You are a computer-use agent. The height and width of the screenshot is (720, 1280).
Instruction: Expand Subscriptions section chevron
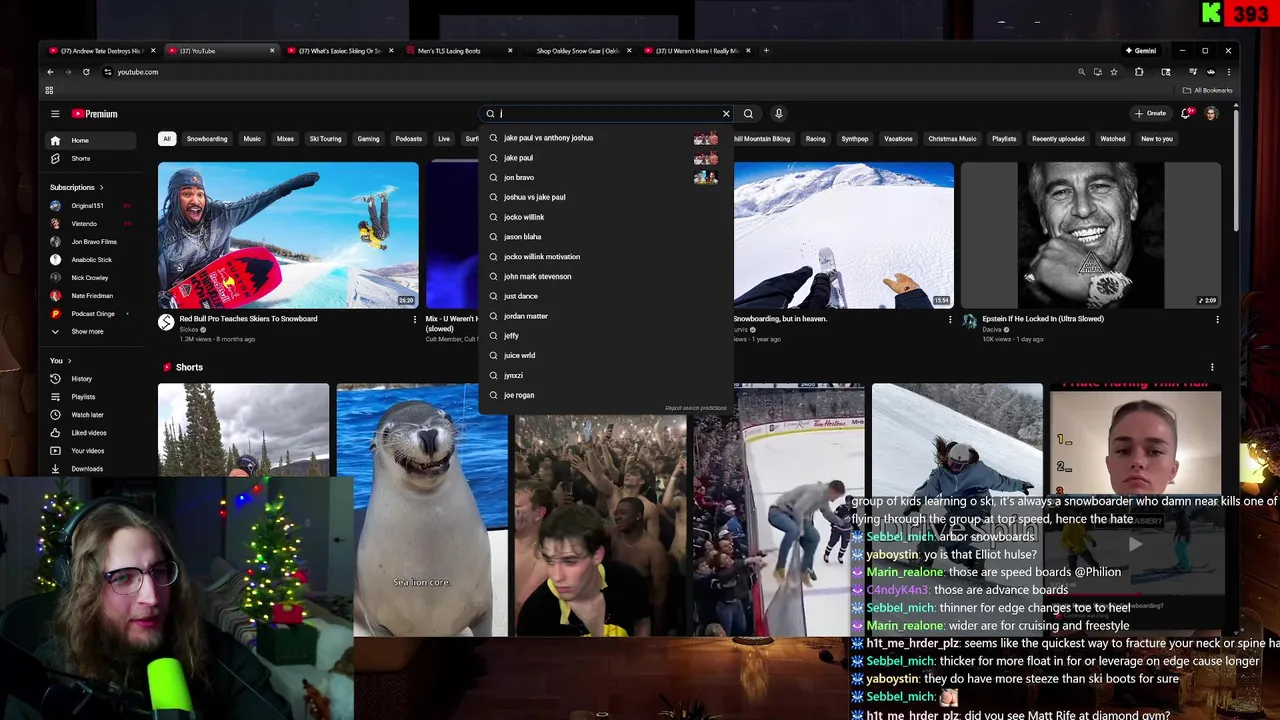[101, 187]
